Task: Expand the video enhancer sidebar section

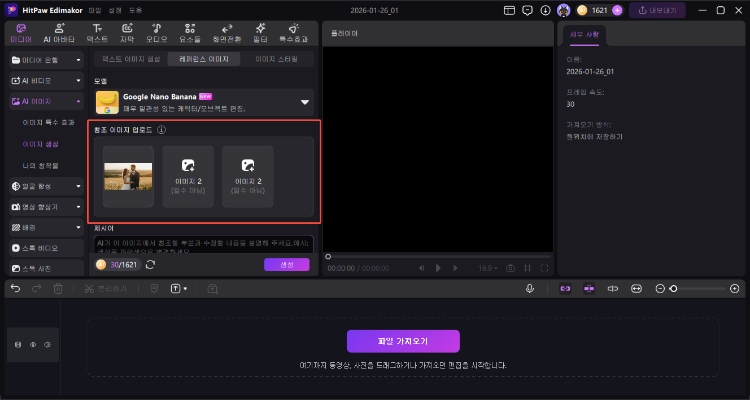Action: pyautogui.click(x=46, y=207)
